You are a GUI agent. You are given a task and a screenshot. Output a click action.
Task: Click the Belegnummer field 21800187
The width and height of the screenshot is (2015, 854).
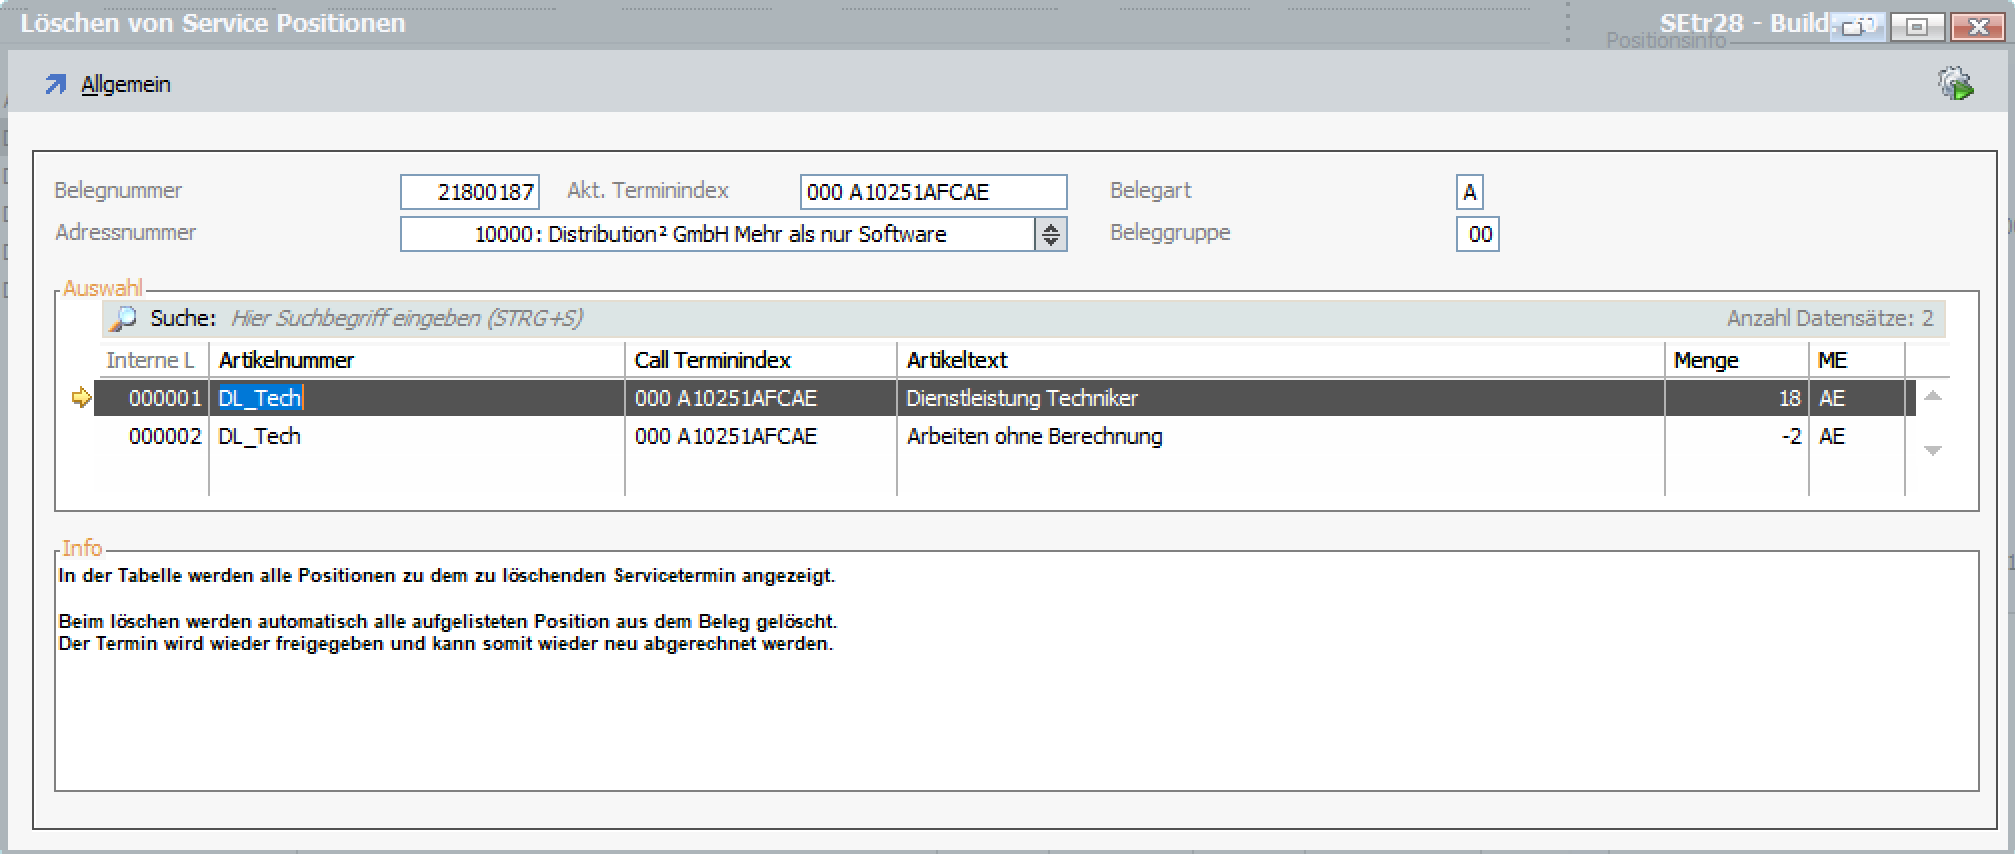point(470,192)
